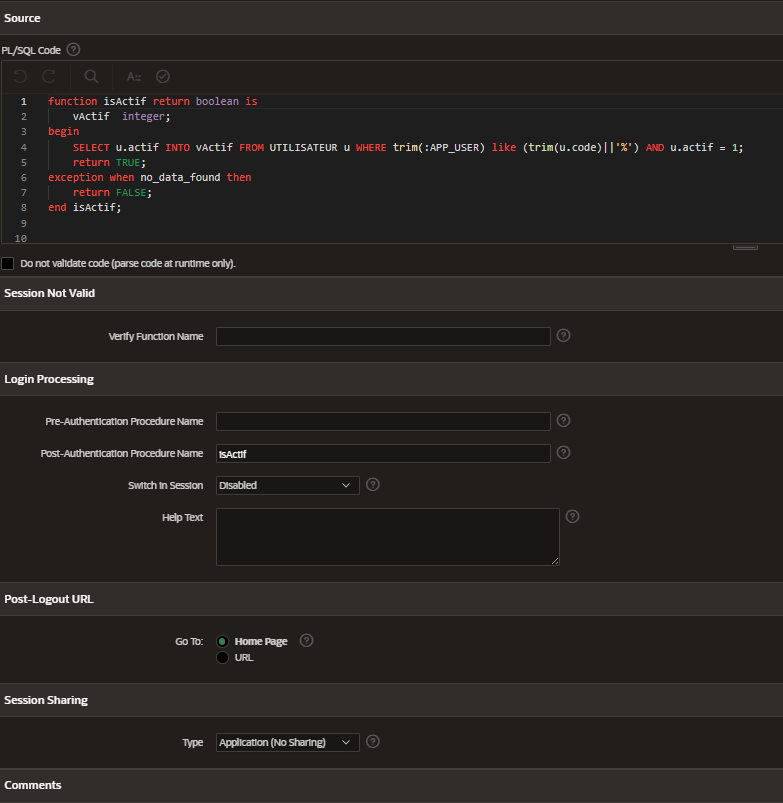Validate code using the checkmark circle icon

pos(163,76)
